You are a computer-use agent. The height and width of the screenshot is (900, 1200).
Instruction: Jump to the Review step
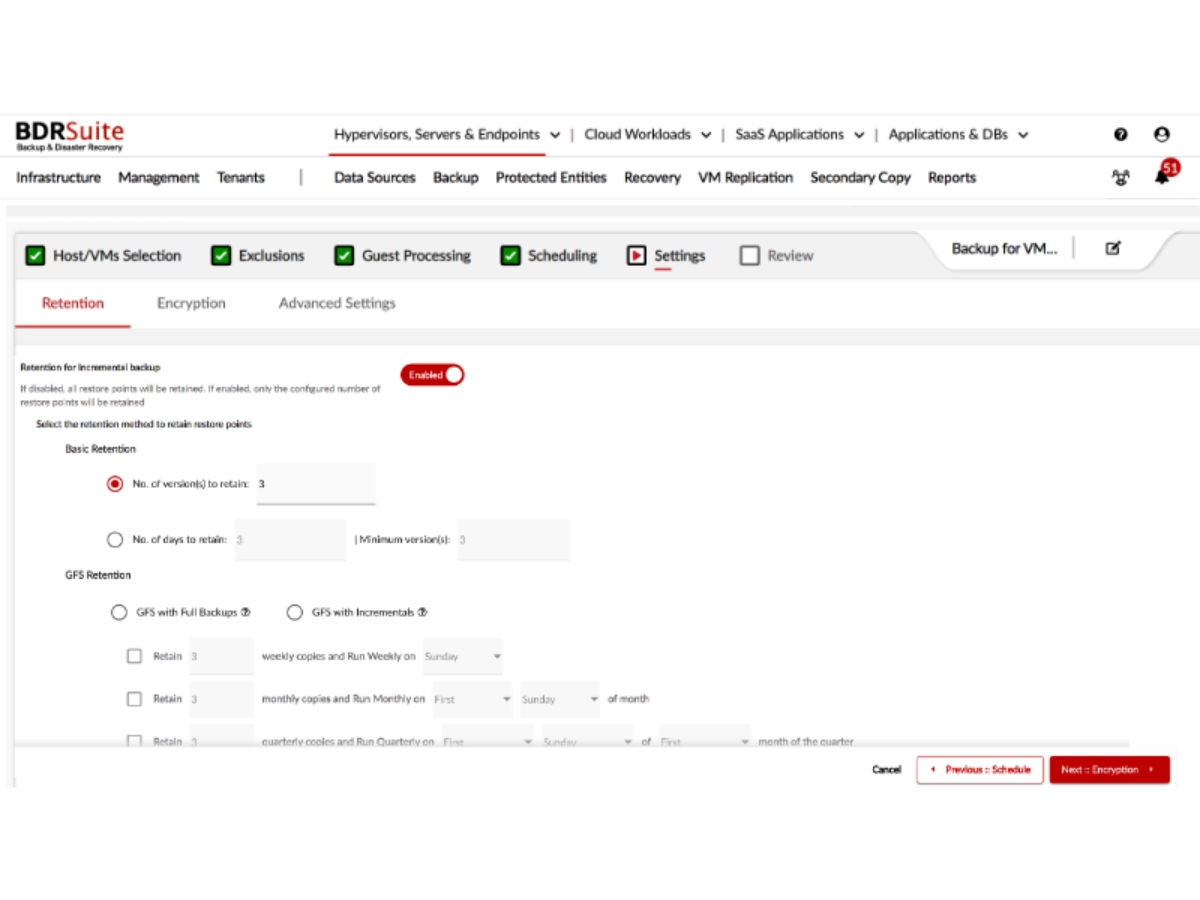click(x=777, y=256)
